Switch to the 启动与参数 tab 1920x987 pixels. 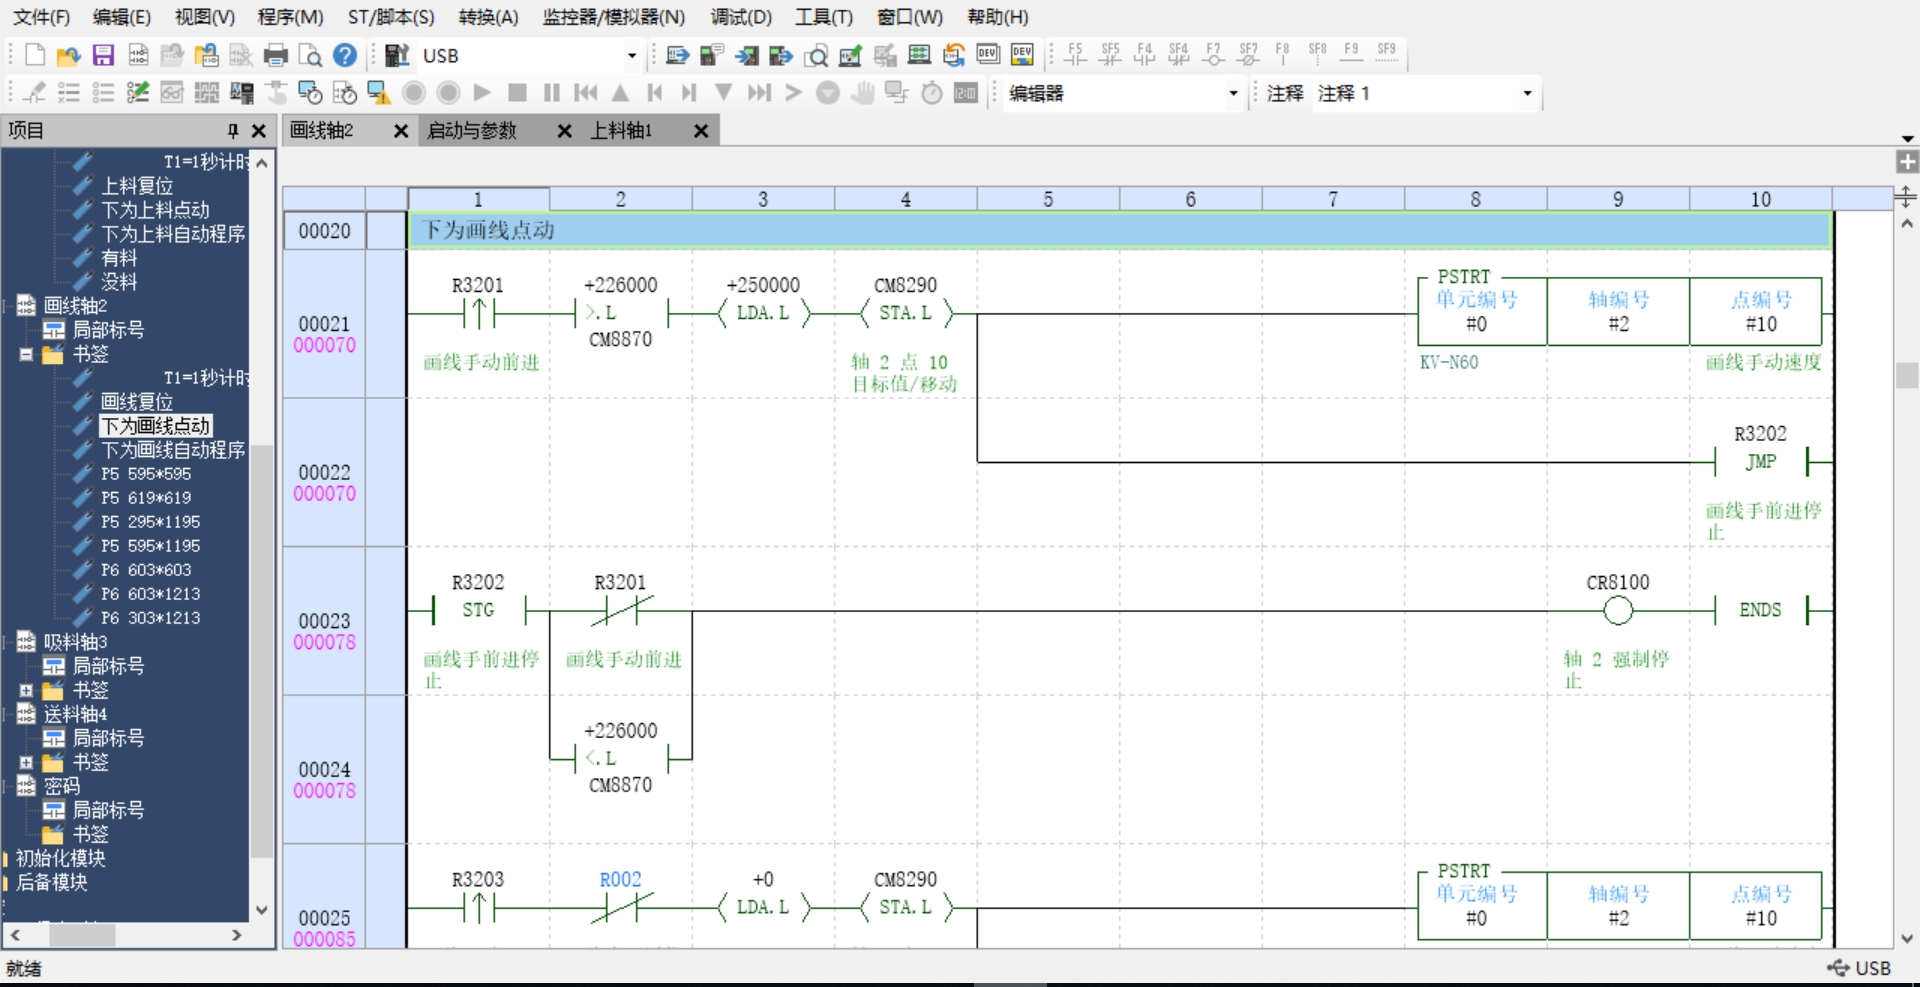tap(472, 131)
